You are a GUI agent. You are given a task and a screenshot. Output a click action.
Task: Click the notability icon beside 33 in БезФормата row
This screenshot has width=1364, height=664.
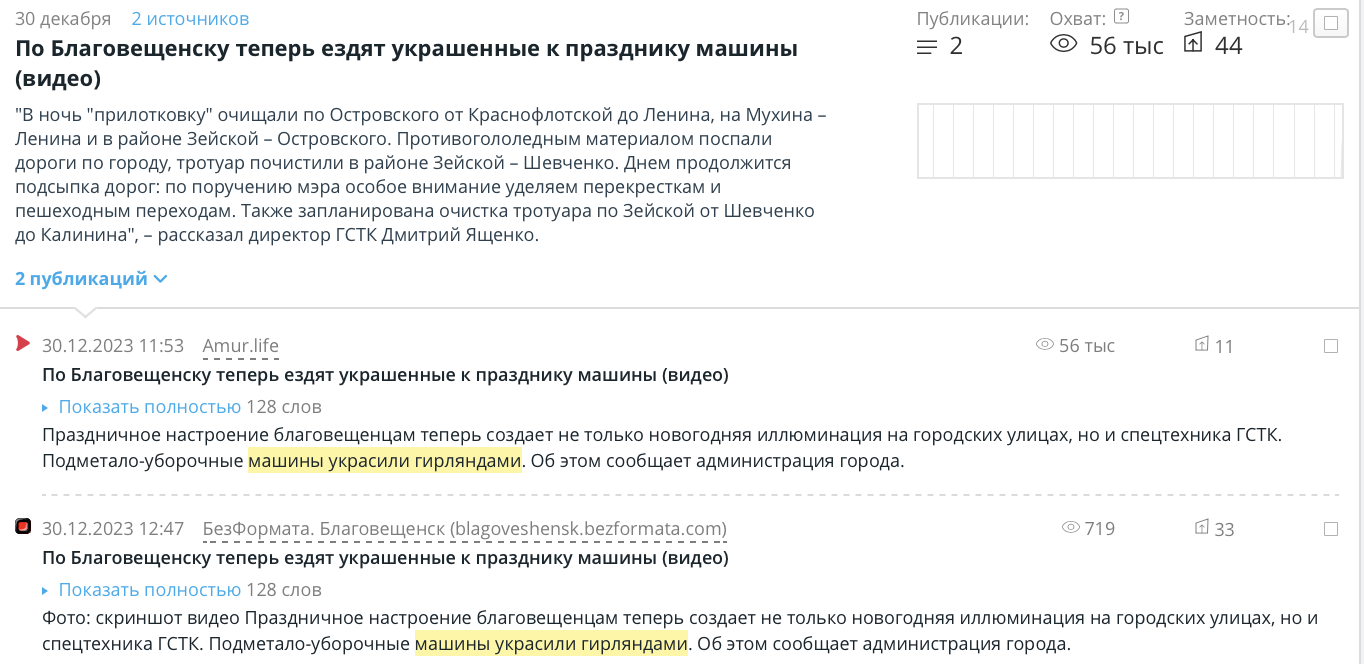pyautogui.click(x=1202, y=527)
